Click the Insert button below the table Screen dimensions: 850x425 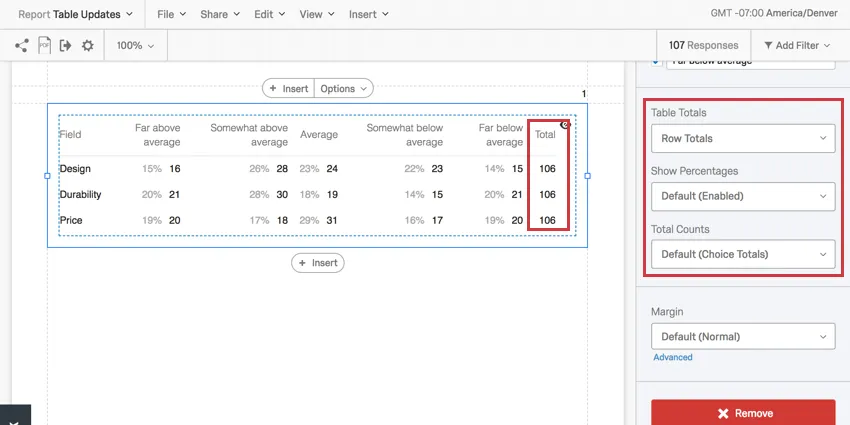(x=318, y=263)
